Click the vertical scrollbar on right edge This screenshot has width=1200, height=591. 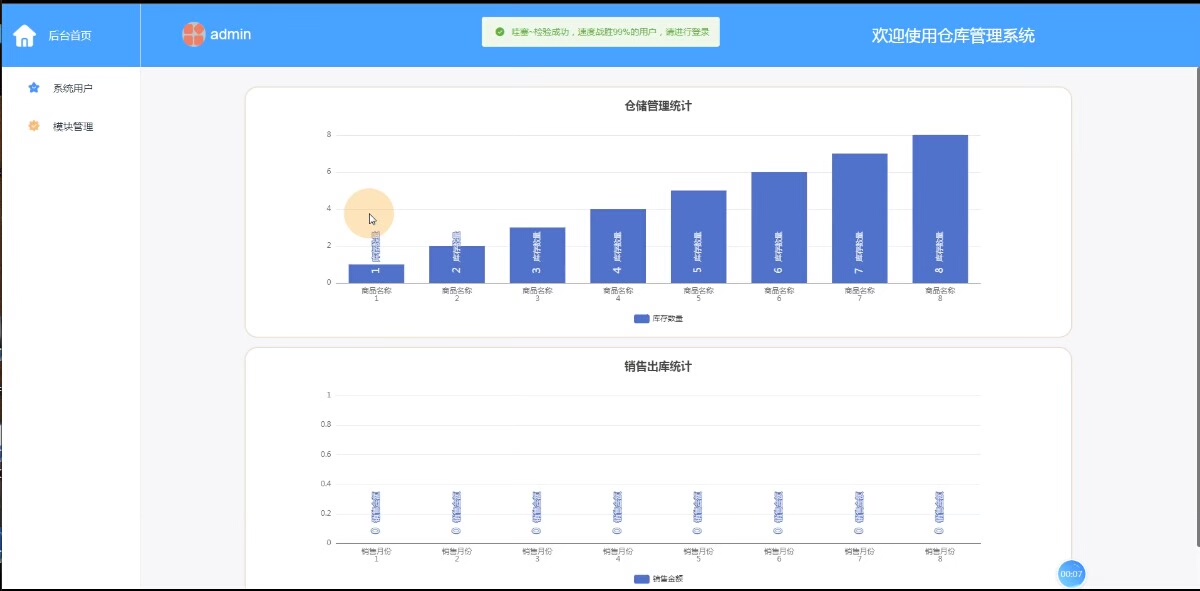pyautogui.click(x=1195, y=300)
